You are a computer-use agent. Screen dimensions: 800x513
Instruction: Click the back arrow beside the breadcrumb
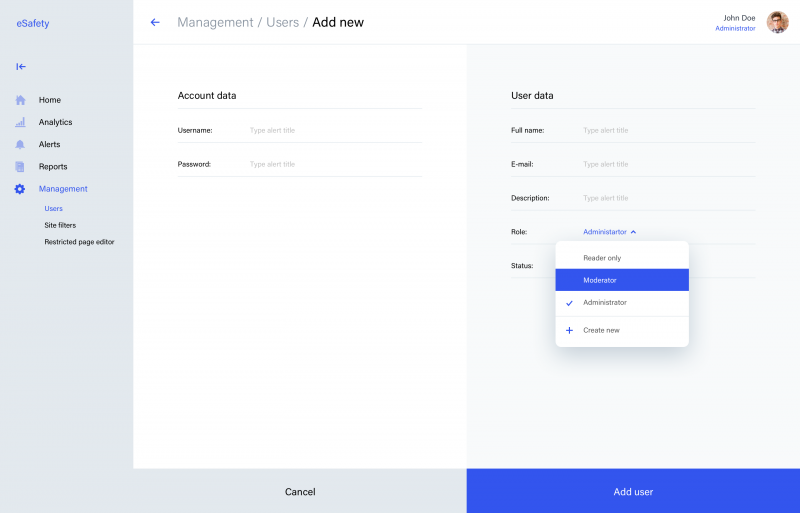(x=155, y=22)
